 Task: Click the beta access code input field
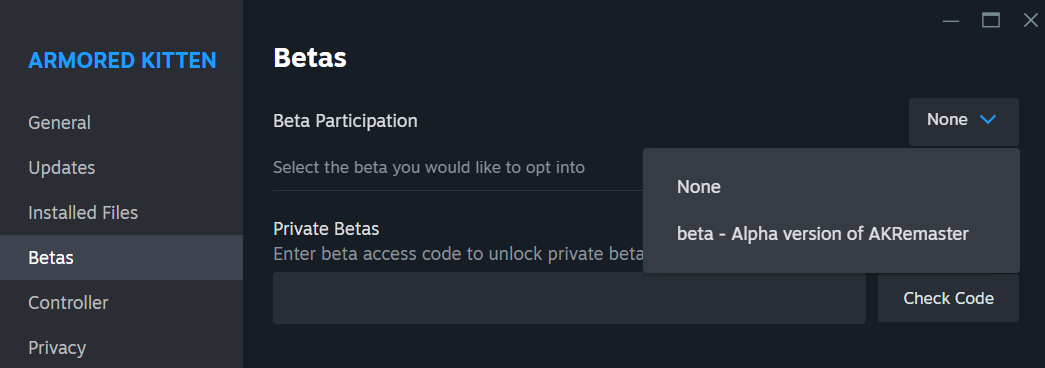(569, 298)
